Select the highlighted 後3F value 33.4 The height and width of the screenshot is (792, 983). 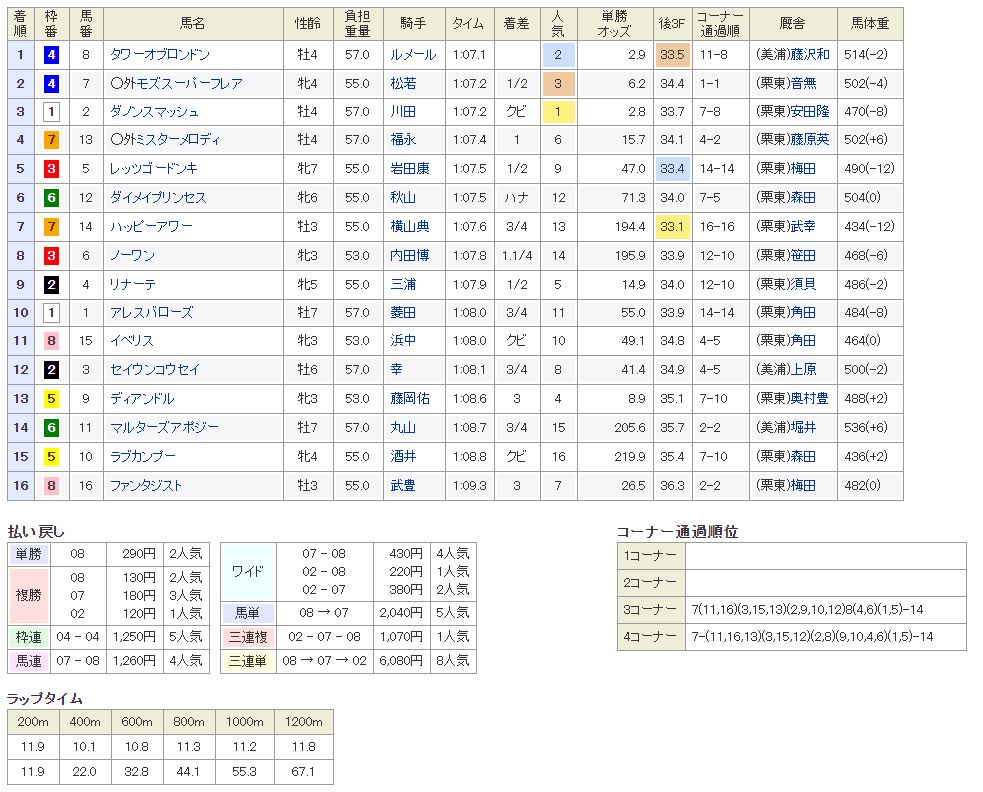coord(672,169)
